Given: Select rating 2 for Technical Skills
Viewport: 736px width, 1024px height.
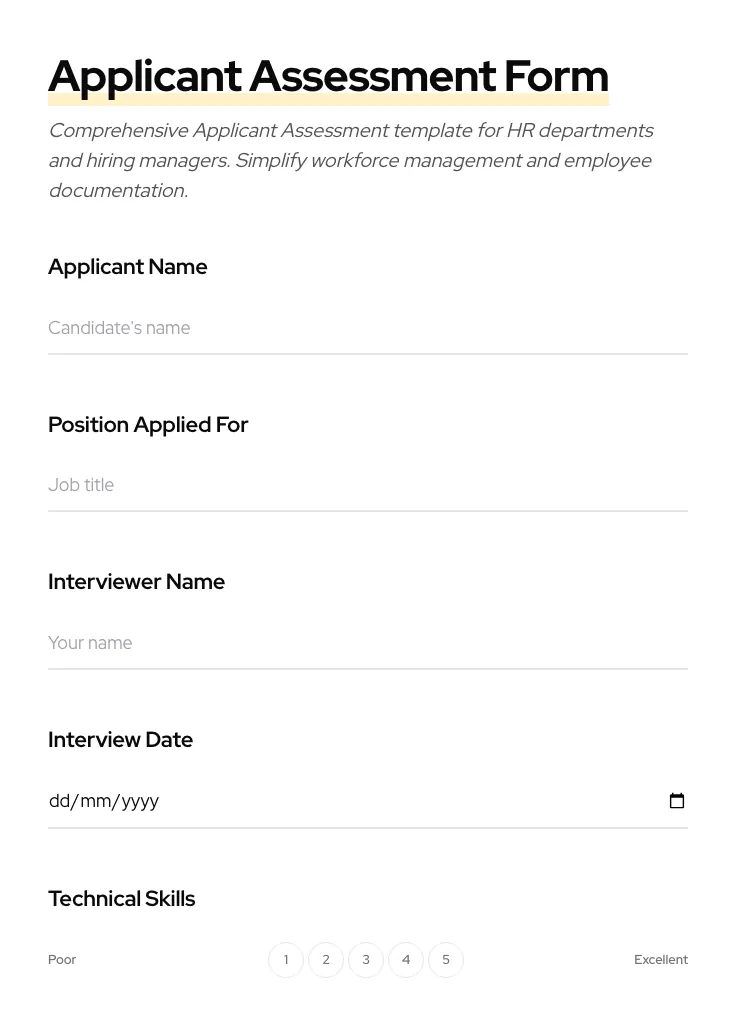Looking at the screenshot, I should (326, 959).
